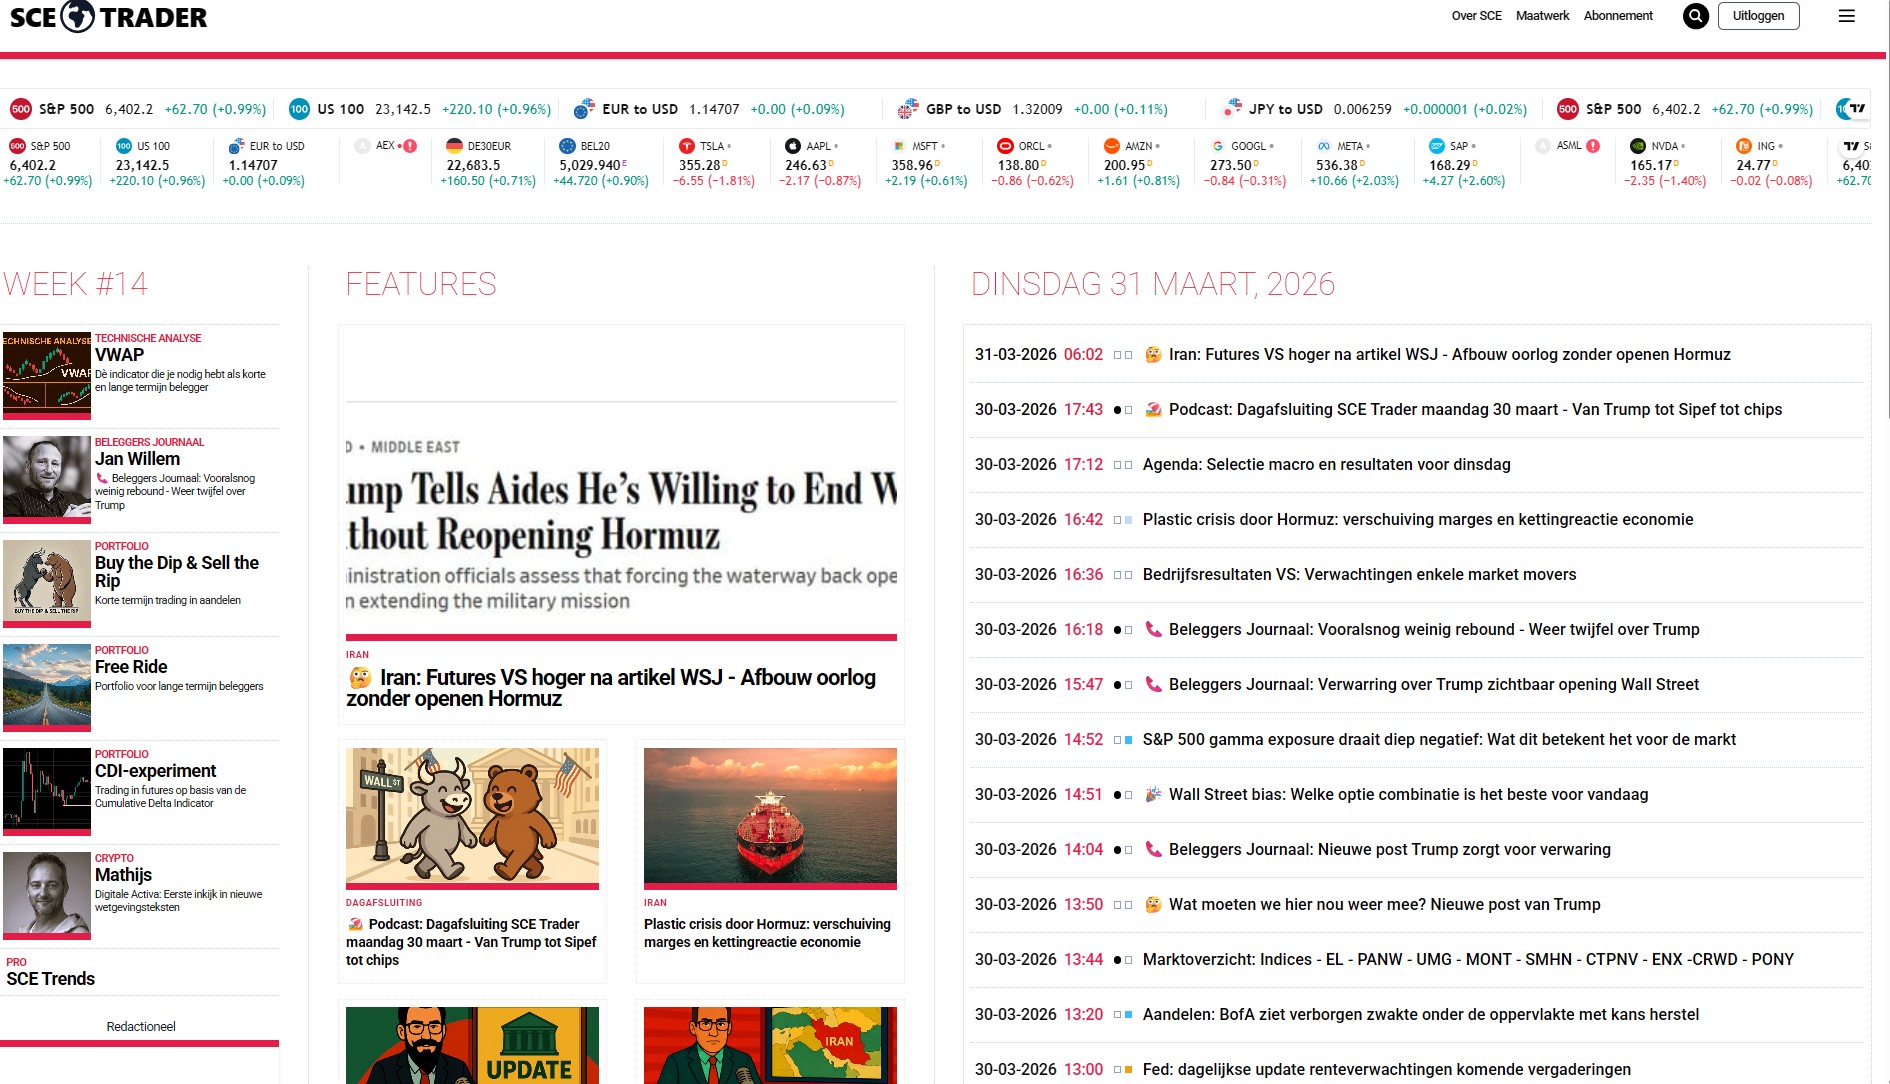Open the Maatwerk menu item
The width and height of the screenshot is (1890, 1084).
1542,16
